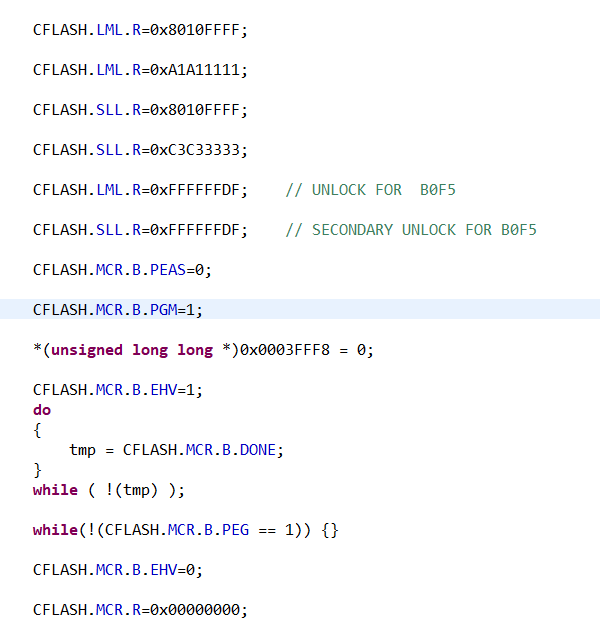Click the line CFLASH.MCR.B.EHV=1;

tap(118, 390)
